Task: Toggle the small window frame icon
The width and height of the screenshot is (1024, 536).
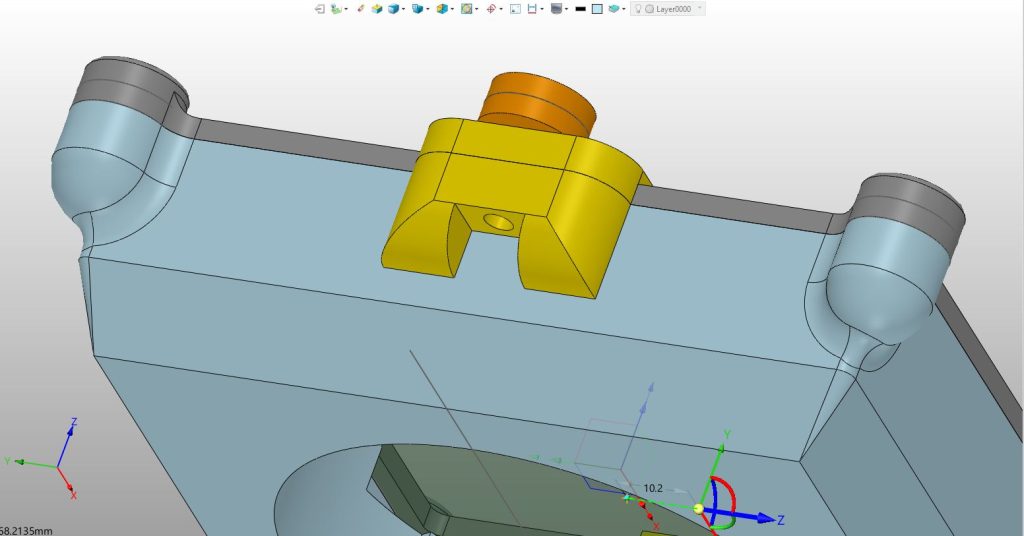Action: pos(515,9)
